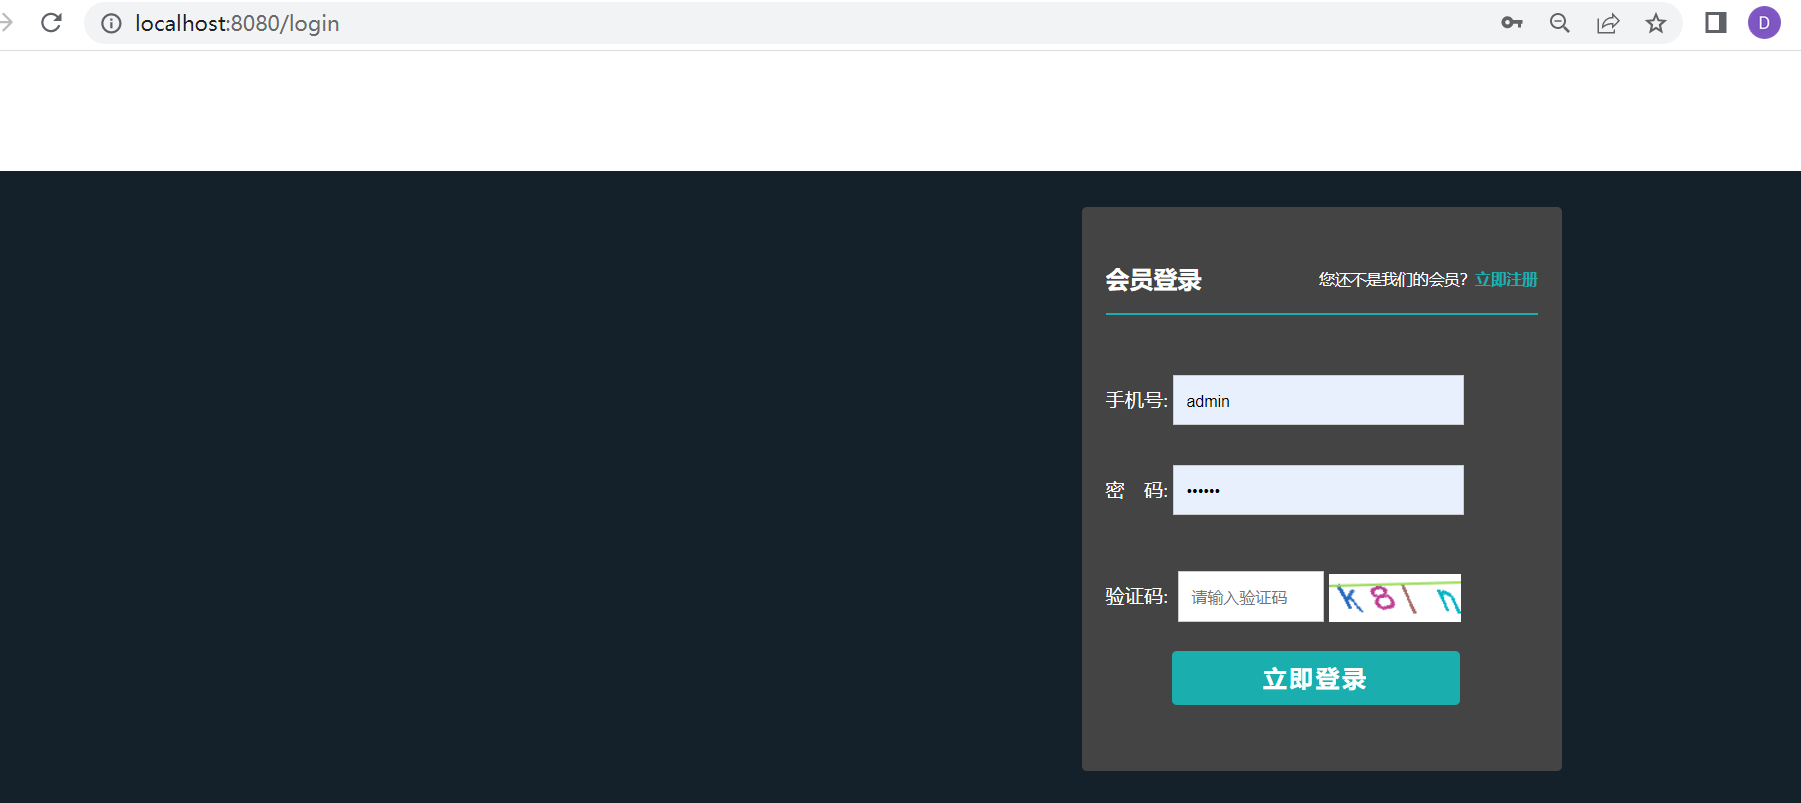The image size is (1801, 803).
Task: Click the 您还不是我们的会员? text
Action: 1393,280
